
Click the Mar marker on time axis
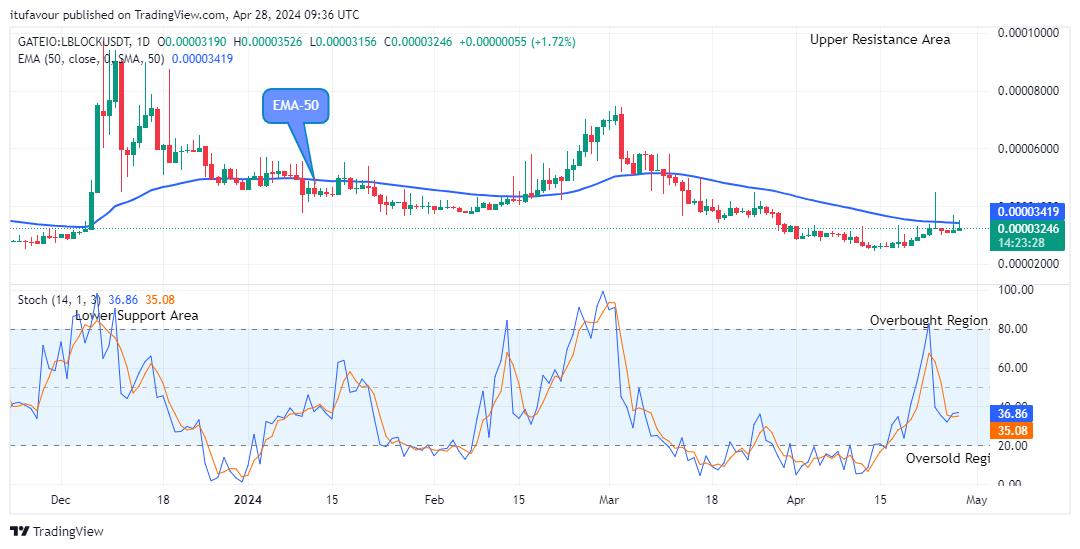pos(609,500)
